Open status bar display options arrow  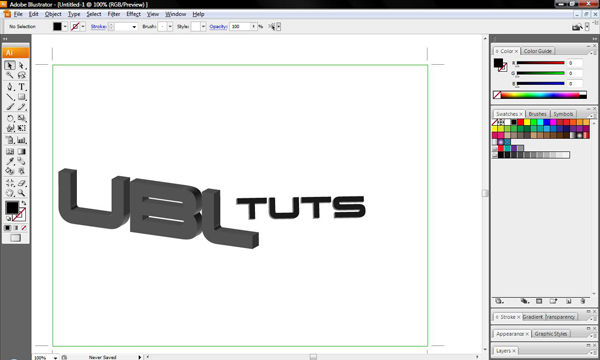tap(140, 357)
